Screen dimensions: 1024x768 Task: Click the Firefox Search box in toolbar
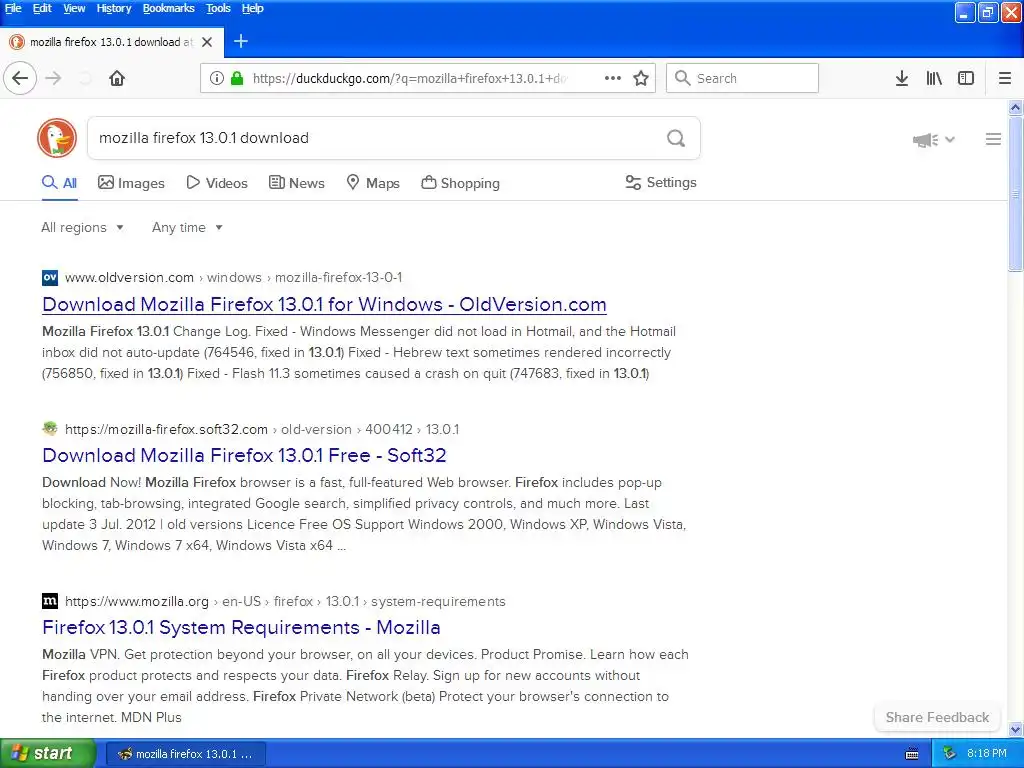click(x=742, y=78)
